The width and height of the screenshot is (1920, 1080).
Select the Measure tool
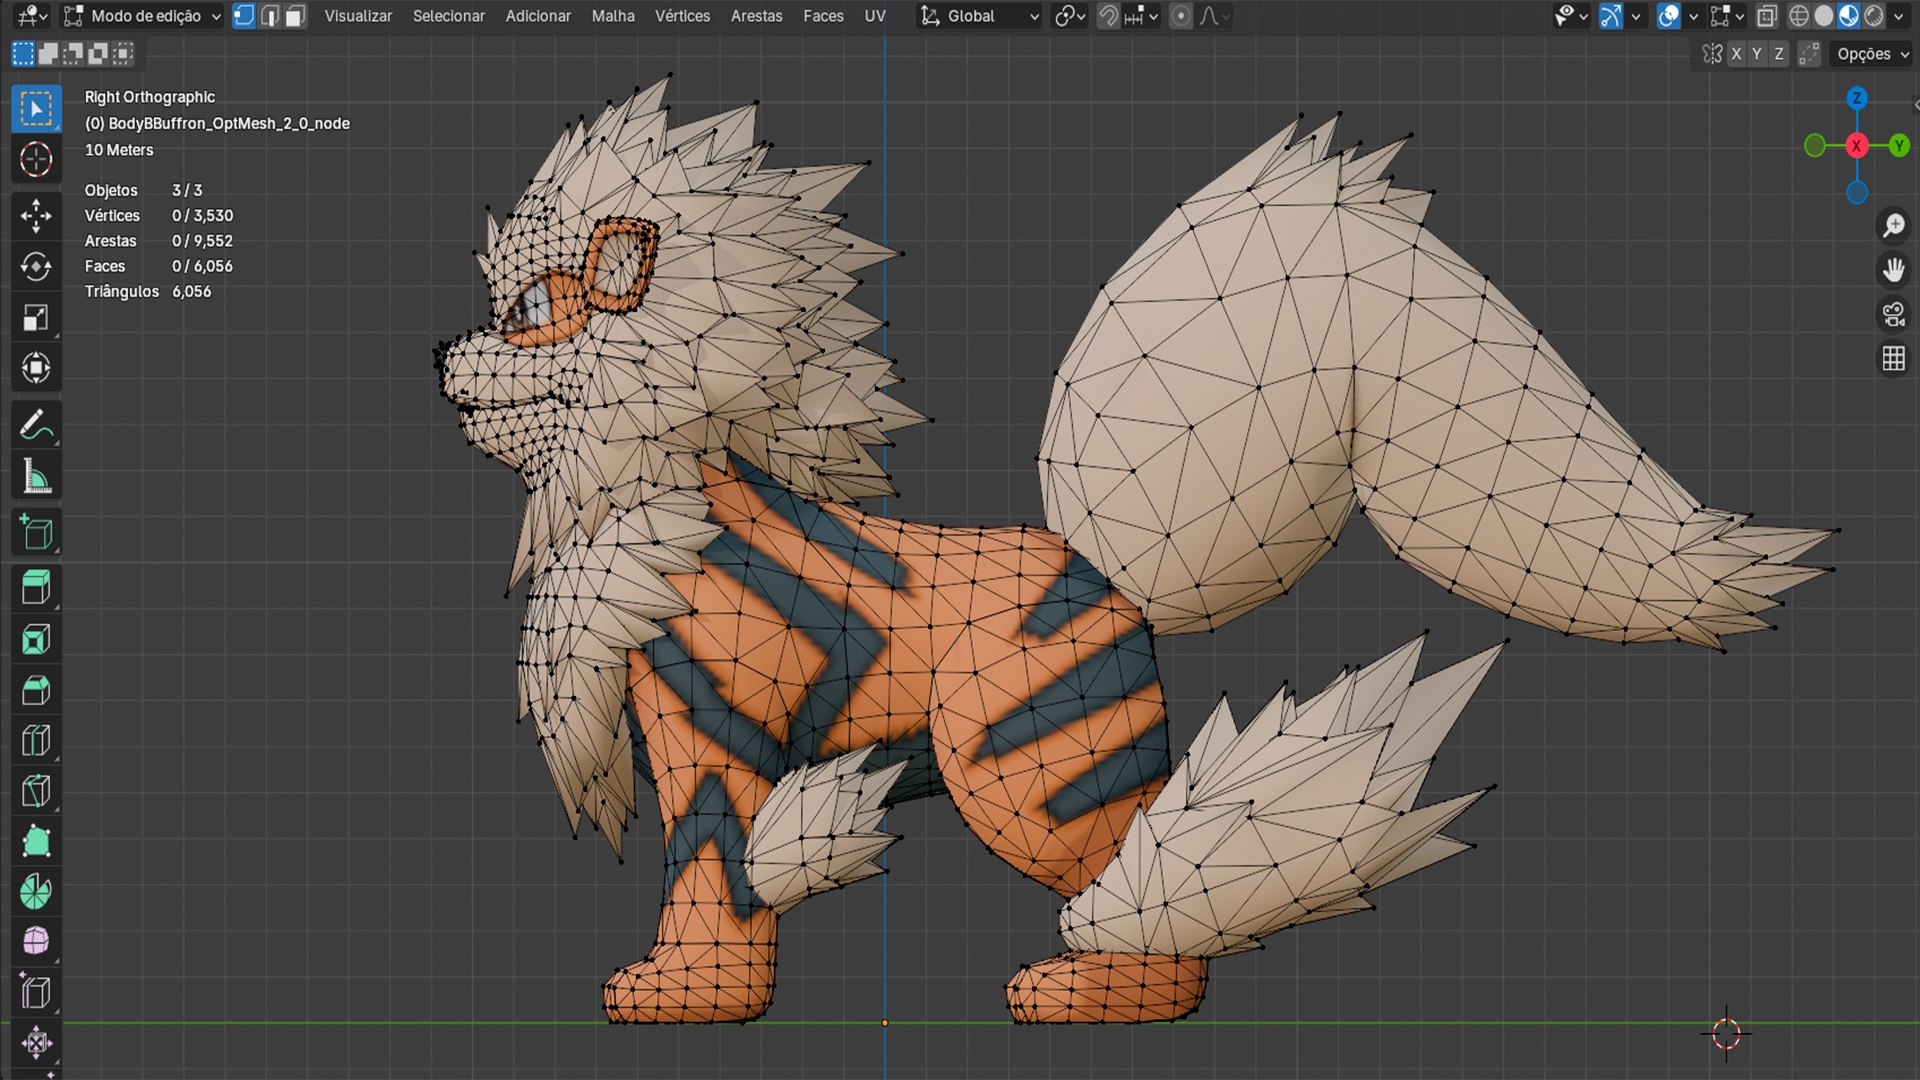point(36,476)
